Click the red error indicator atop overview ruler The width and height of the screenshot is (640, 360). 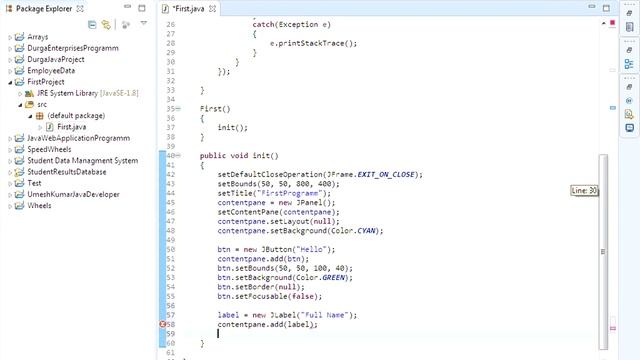coord(613,23)
